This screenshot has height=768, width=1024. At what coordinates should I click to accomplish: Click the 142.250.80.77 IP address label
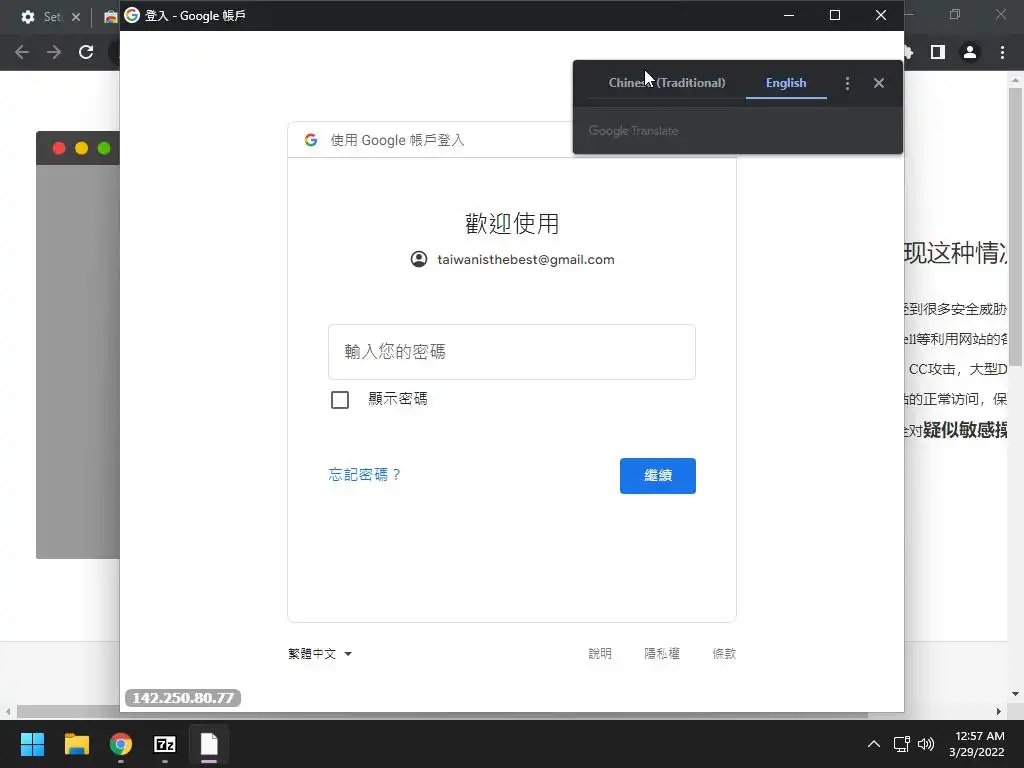[x=183, y=698]
